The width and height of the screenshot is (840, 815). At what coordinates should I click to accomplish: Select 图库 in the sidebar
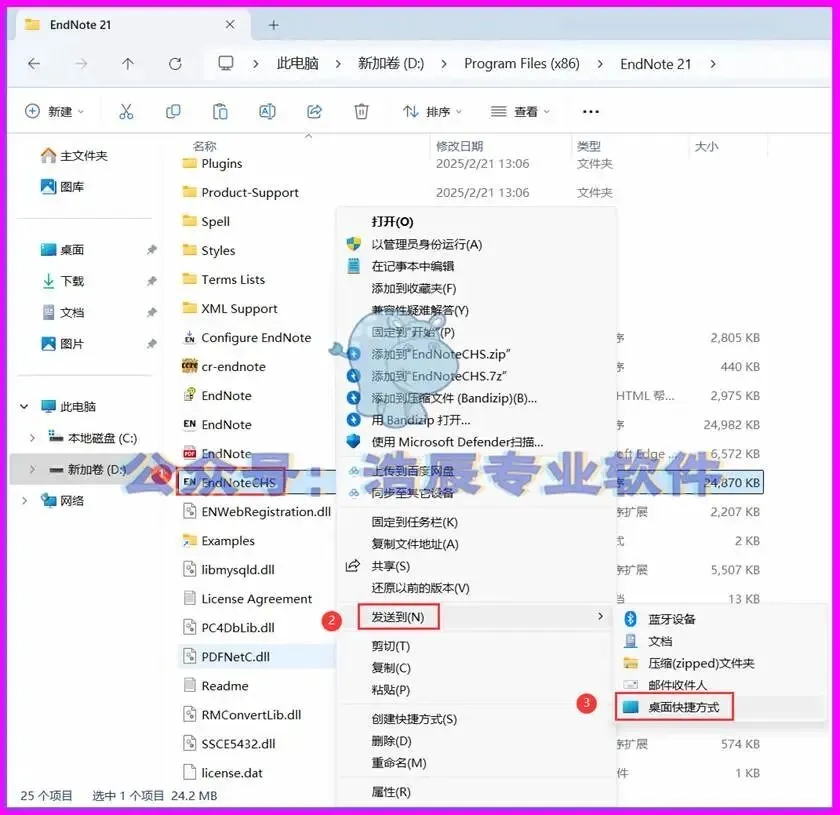[x=63, y=187]
